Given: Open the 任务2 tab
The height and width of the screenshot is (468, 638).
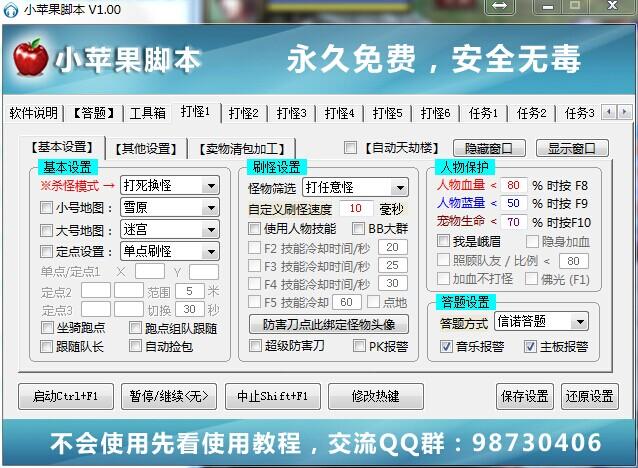Looking at the screenshot, I should (531, 113).
